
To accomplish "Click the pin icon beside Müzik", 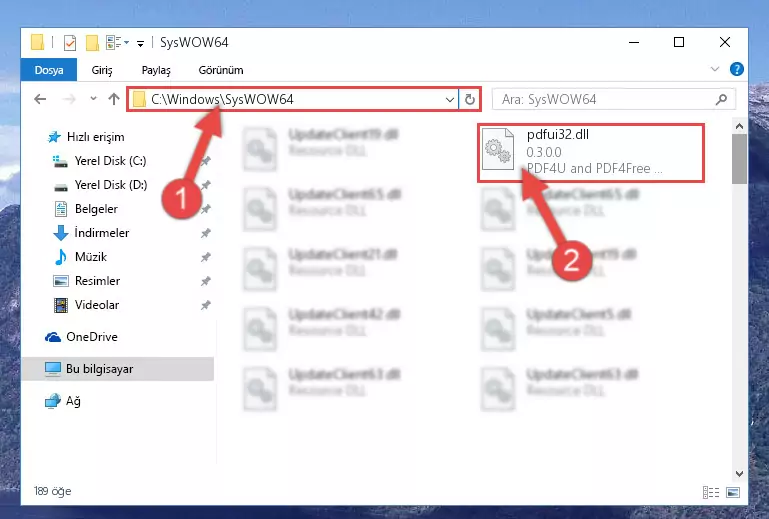I will pyautogui.click(x=205, y=257).
